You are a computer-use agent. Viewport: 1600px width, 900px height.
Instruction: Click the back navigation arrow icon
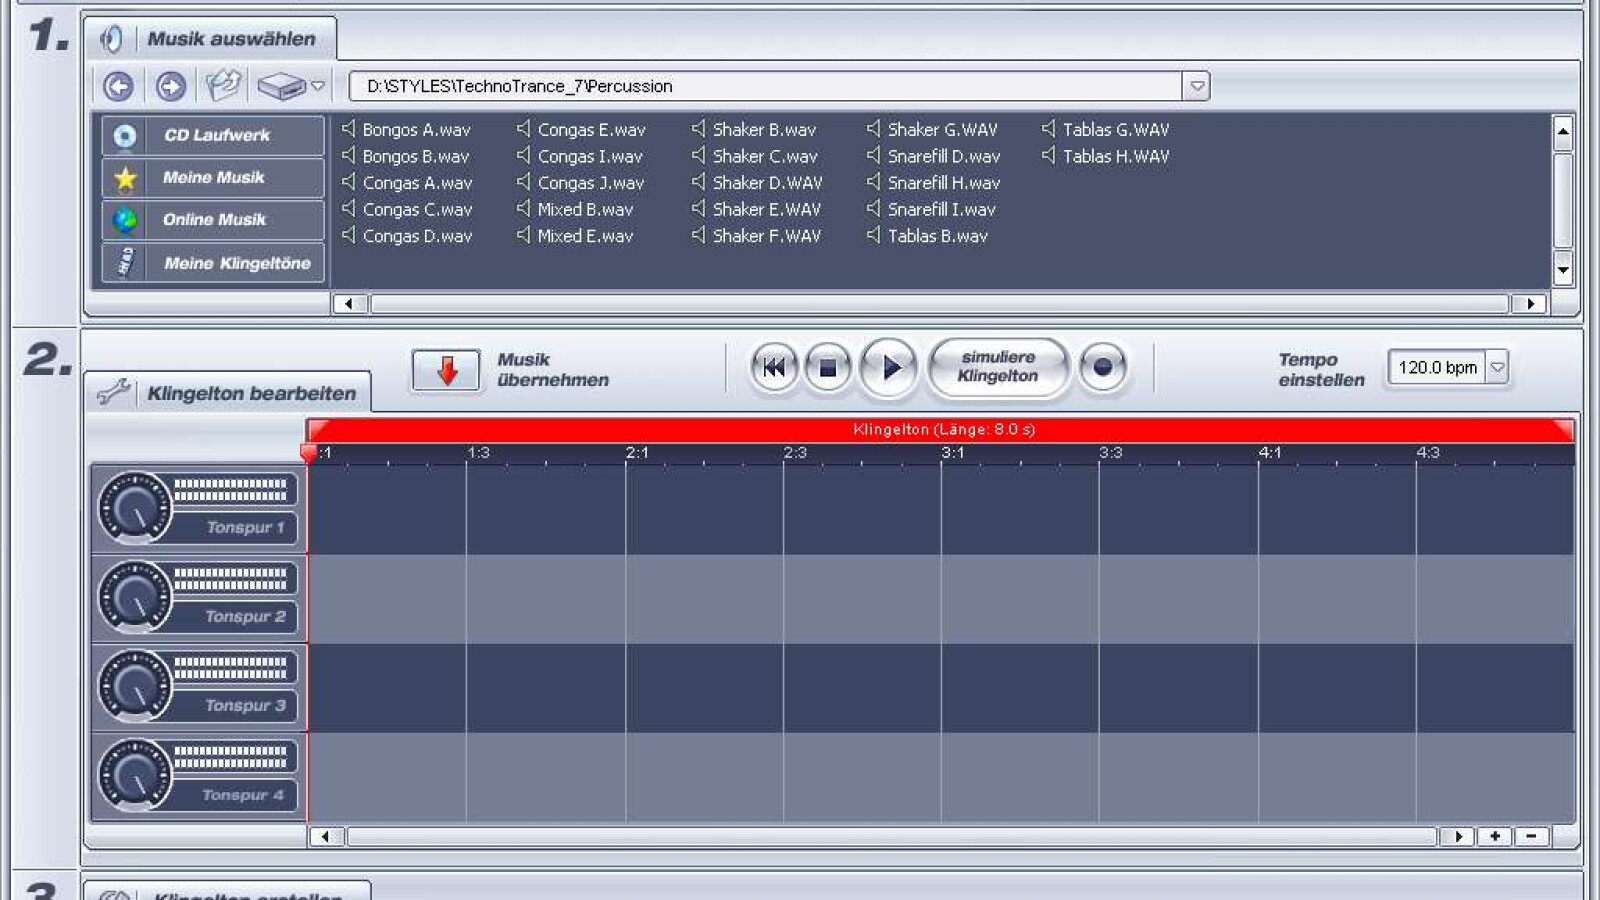click(x=118, y=87)
